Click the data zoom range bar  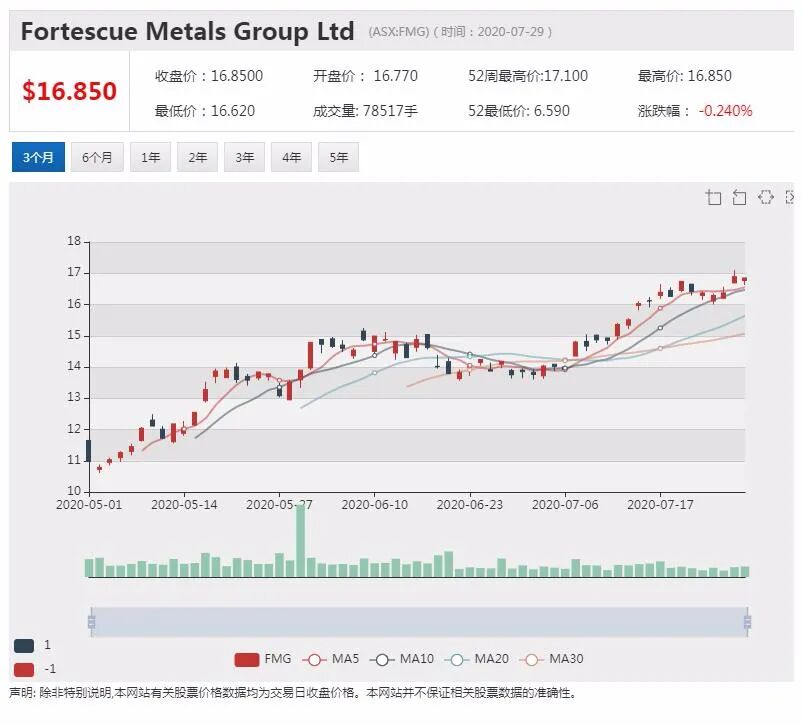pyautogui.click(x=419, y=622)
